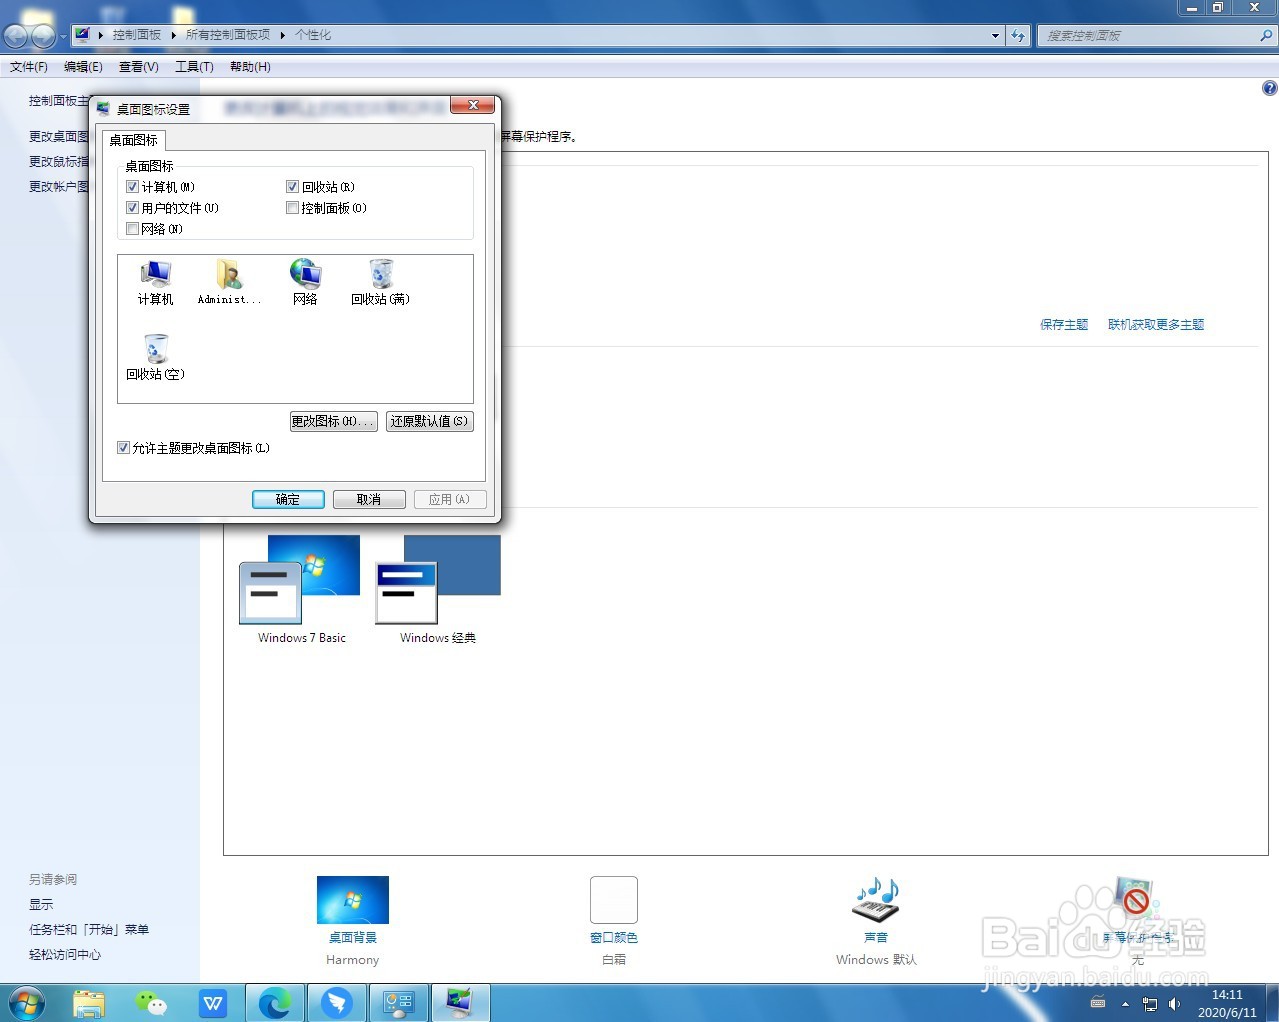Viewport: 1279px width, 1022px height.
Task: Click 控制面板 in the address breadcrumb
Action: [x=137, y=35]
